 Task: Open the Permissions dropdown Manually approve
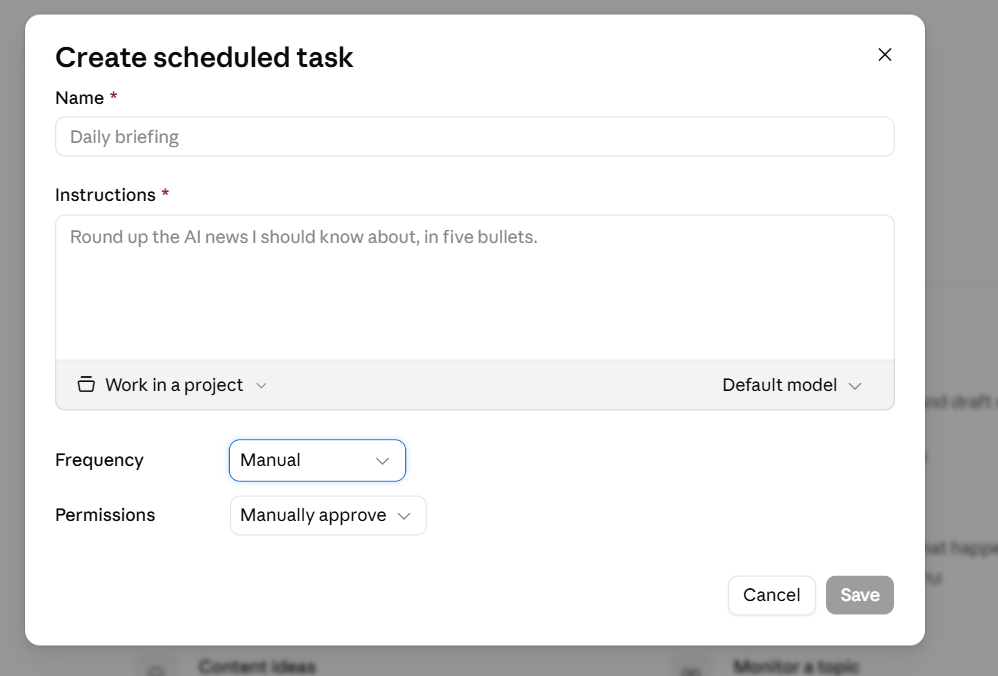click(328, 516)
